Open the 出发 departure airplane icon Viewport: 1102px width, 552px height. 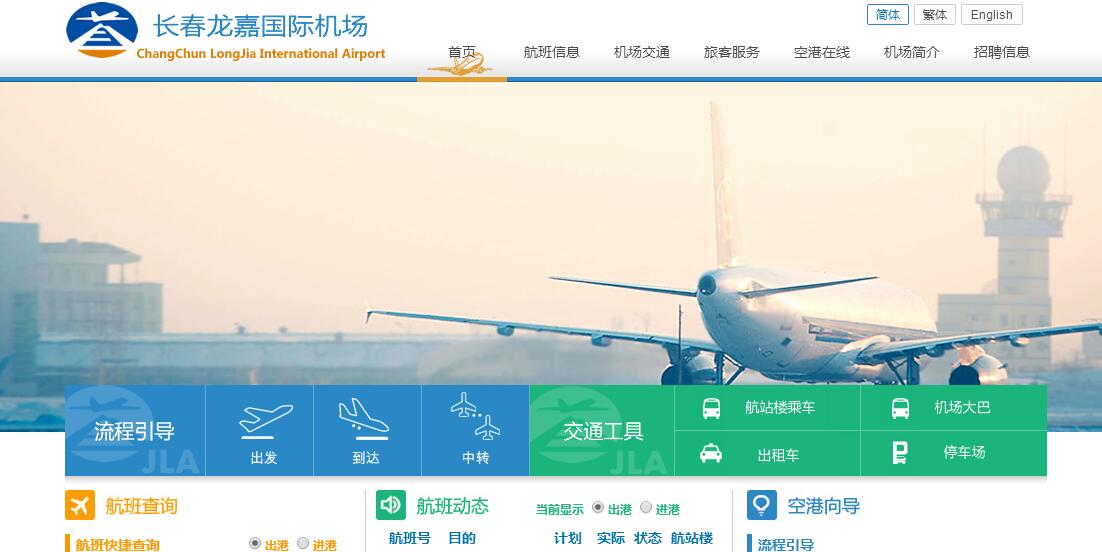pos(265,420)
